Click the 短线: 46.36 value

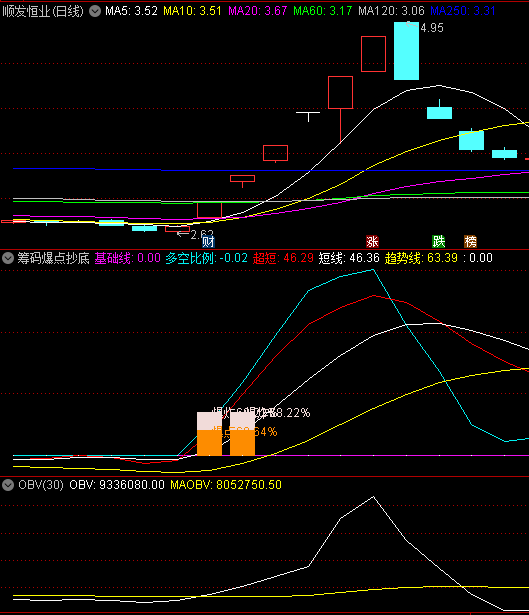(349, 258)
